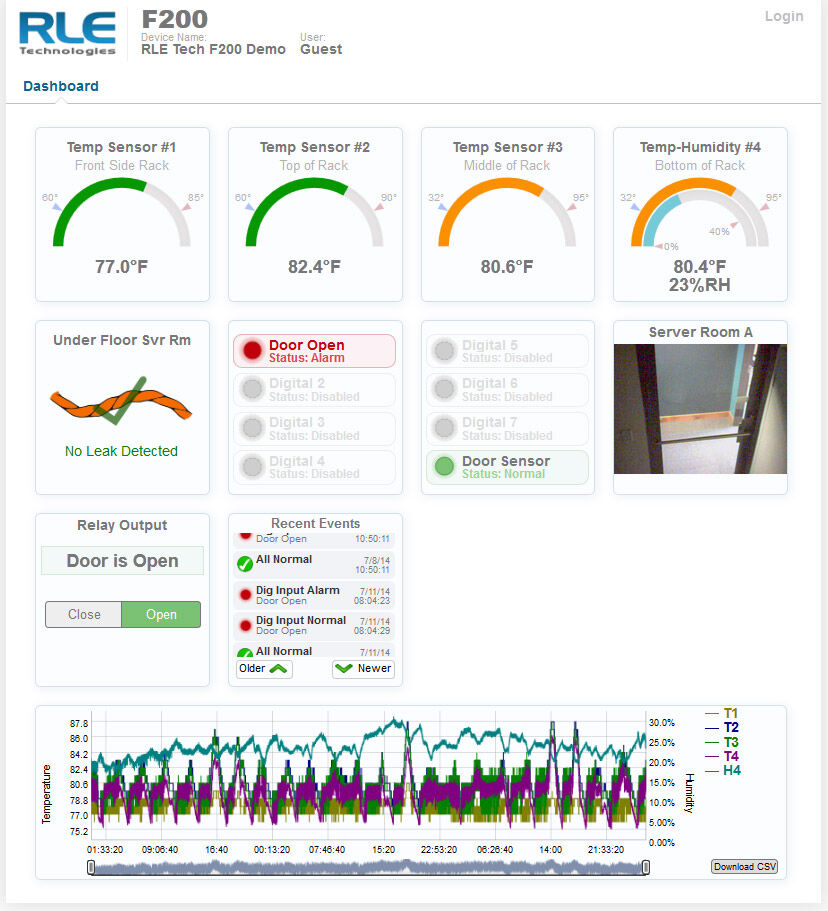Screen dimensions: 828x911
Task: Click the Temp Sensor #1 gauge
Action: coord(121,214)
